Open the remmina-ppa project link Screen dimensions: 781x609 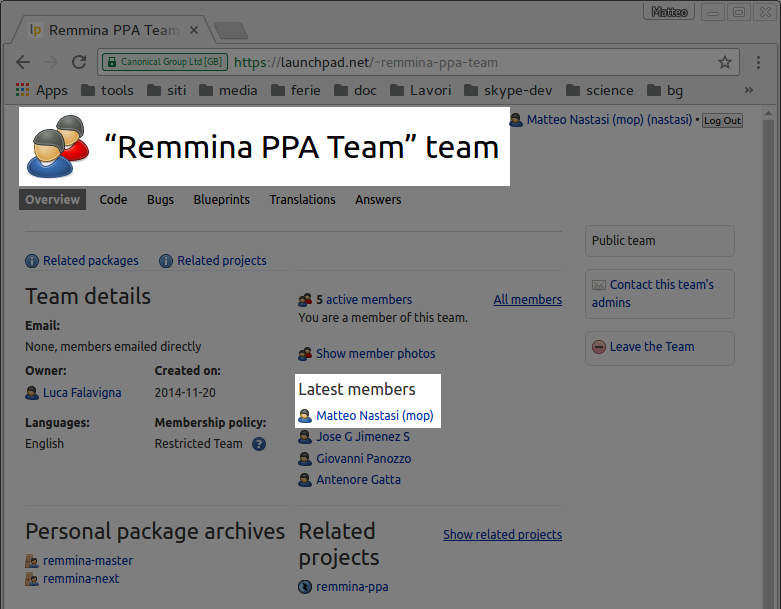tap(352, 587)
